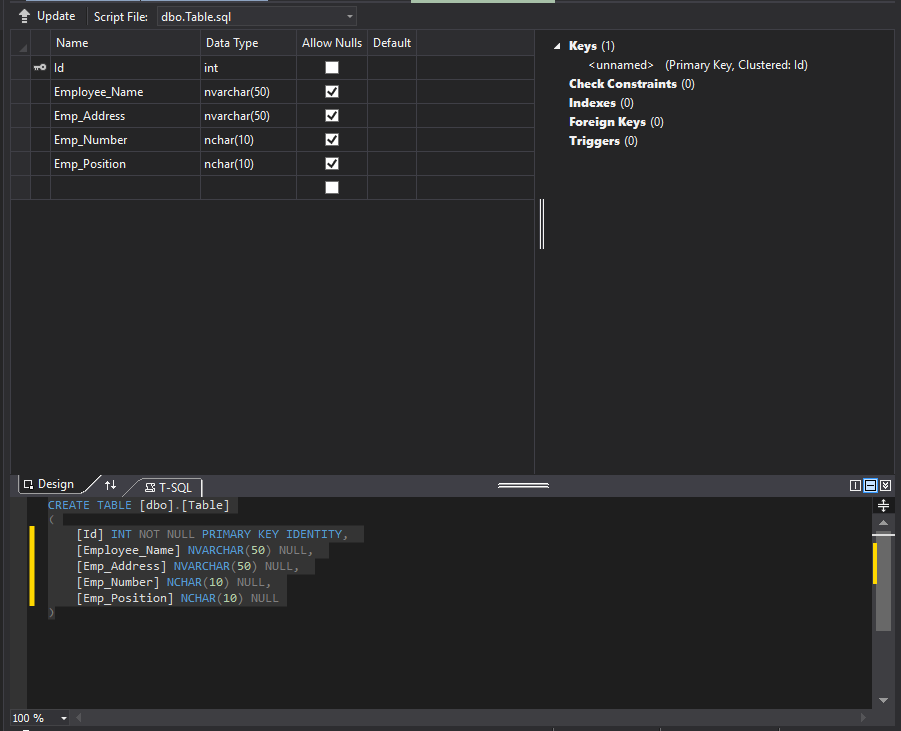Screen dimensions: 901x731
Task: Check Allow Nulls on the empty new column row
Action: click(x=333, y=187)
